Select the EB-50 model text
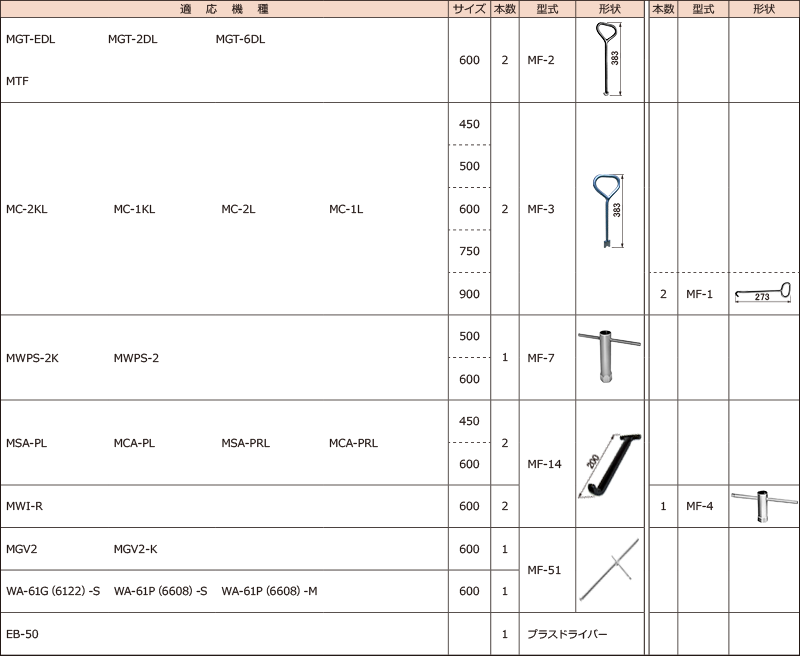The width and height of the screenshot is (800, 656). tap(22, 634)
